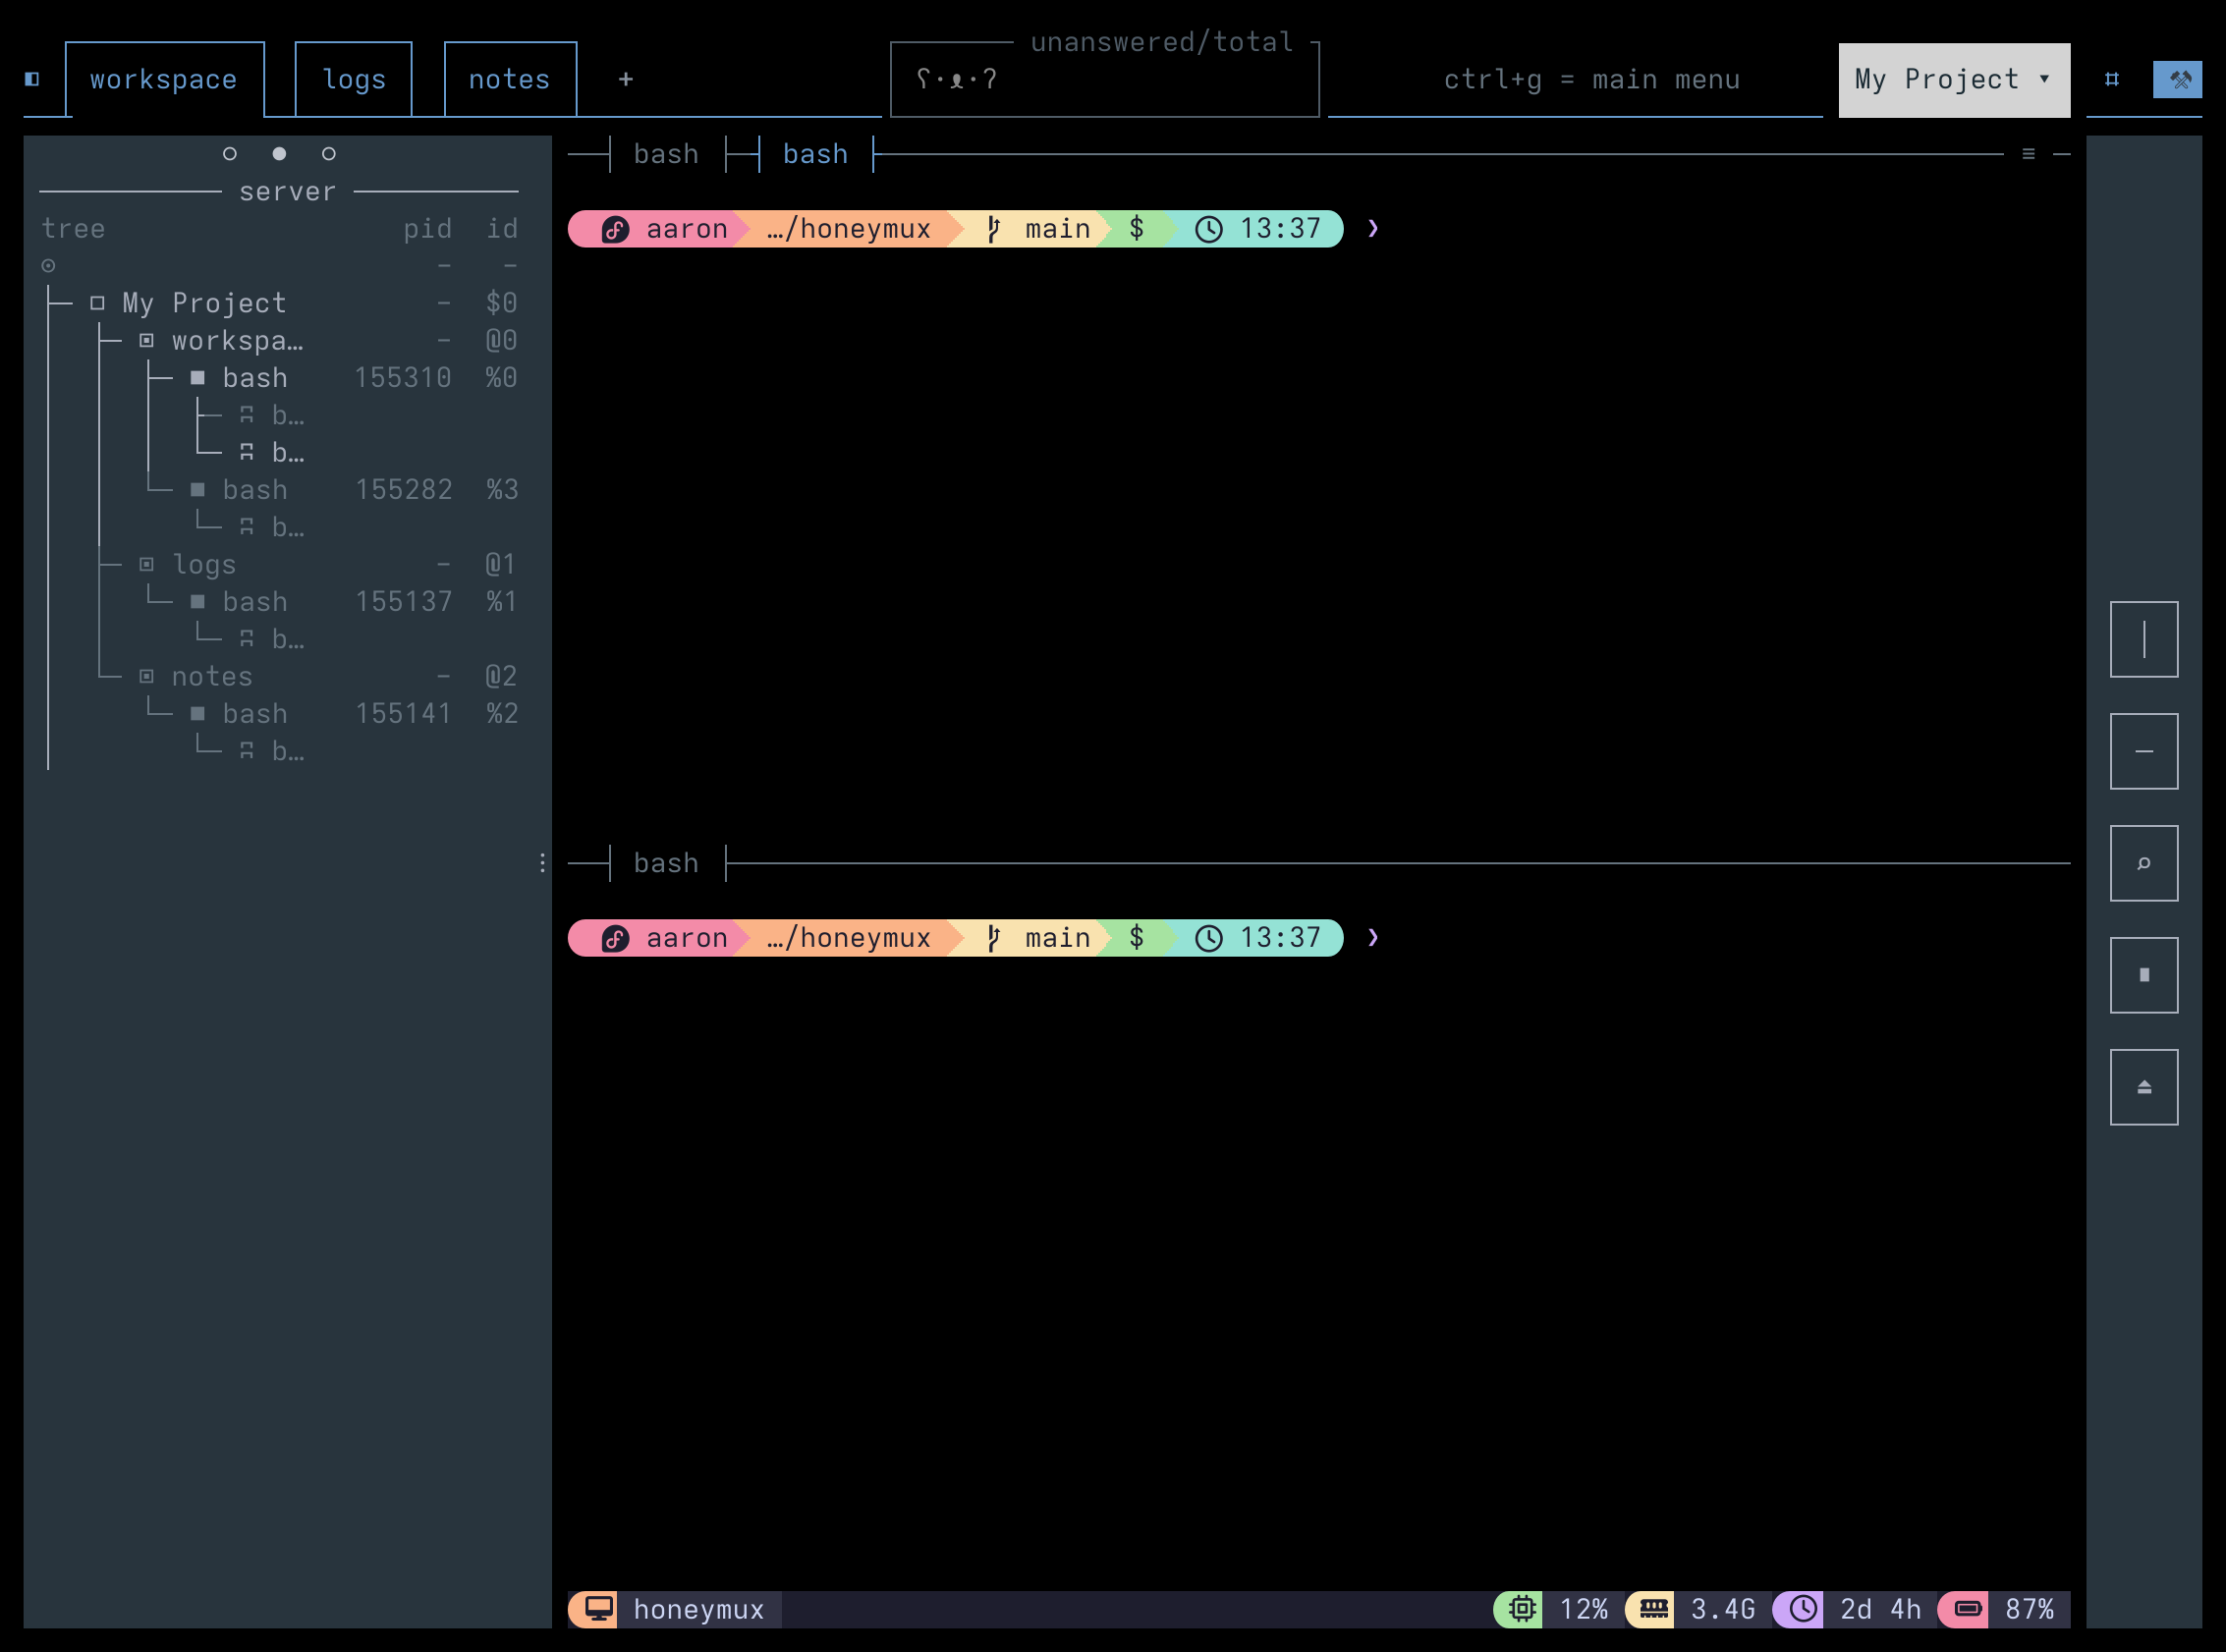Switch to the workspace tab
The width and height of the screenshot is (2226, 1652).
164,80
